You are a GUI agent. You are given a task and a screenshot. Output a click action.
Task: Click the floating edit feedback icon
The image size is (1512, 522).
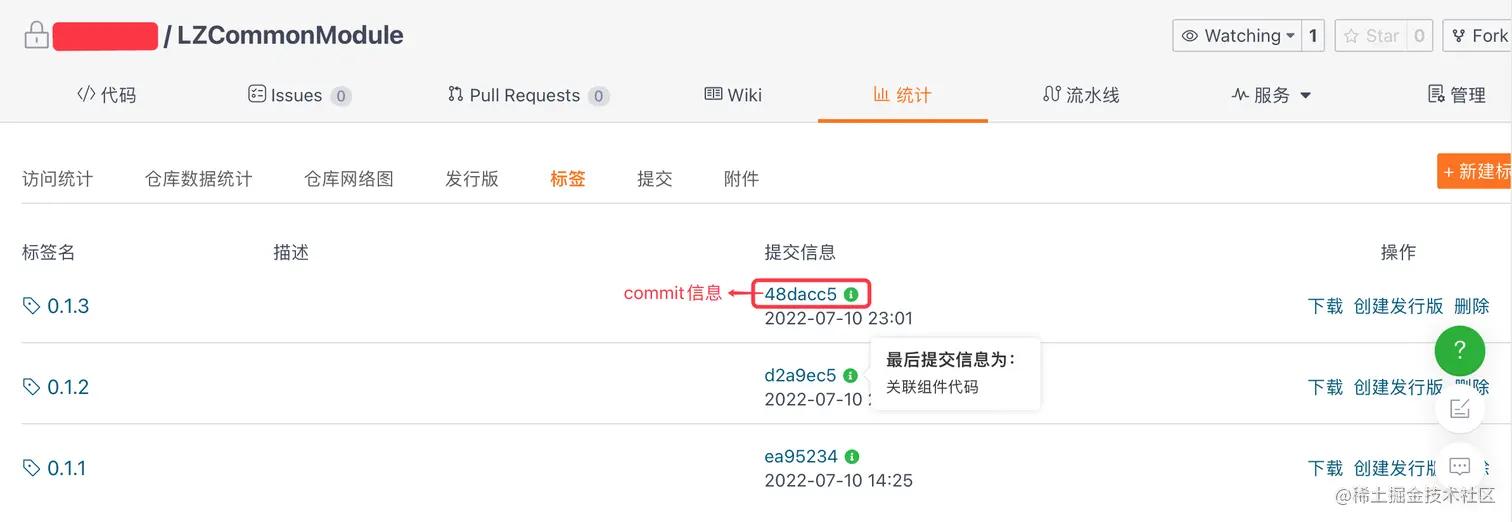[x=1459, y=408]
